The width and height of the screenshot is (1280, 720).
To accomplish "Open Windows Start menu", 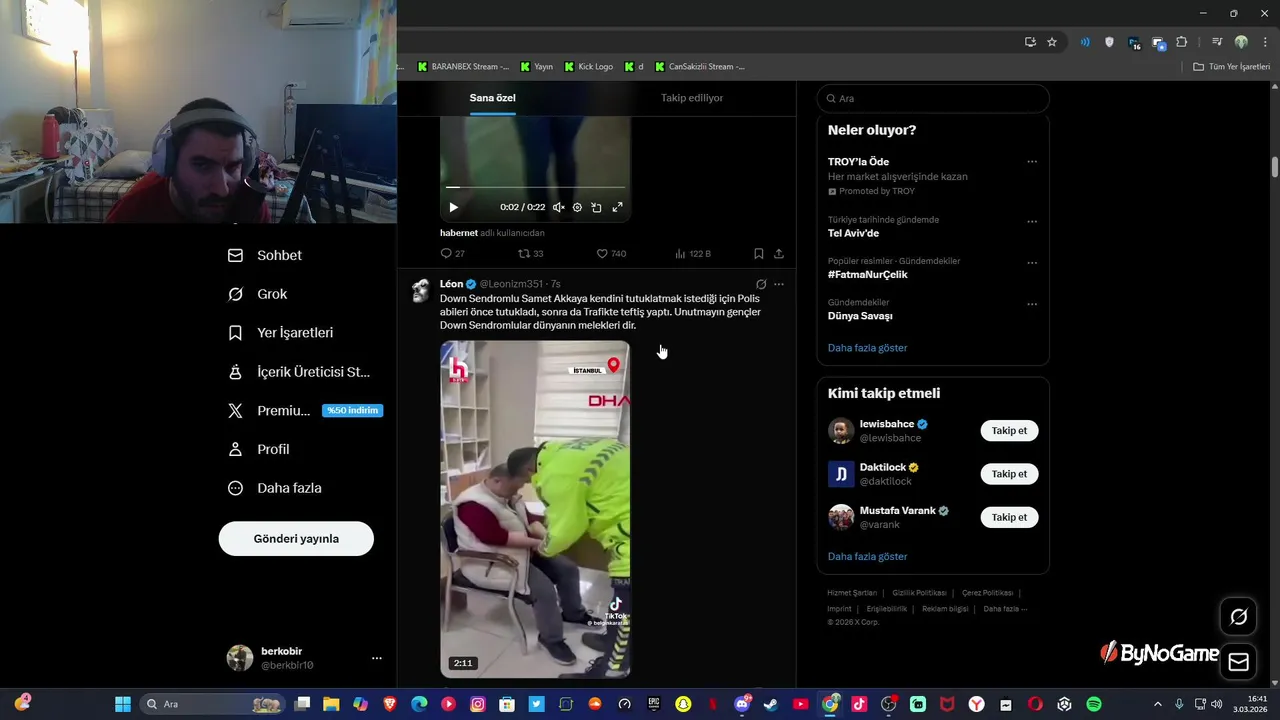I will (x=123, y=704).
